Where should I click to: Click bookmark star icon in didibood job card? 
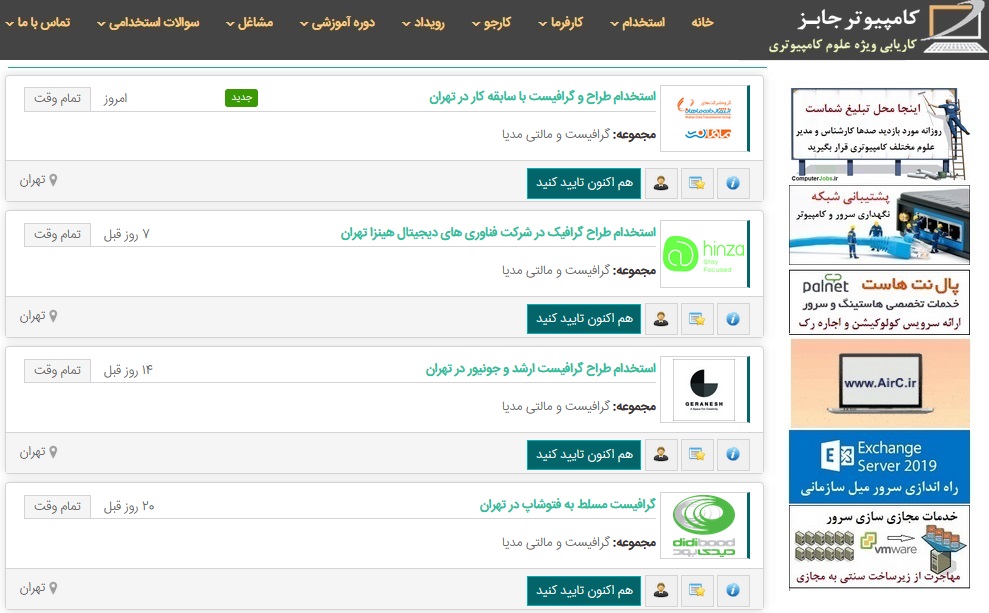[x=697, y=590]
